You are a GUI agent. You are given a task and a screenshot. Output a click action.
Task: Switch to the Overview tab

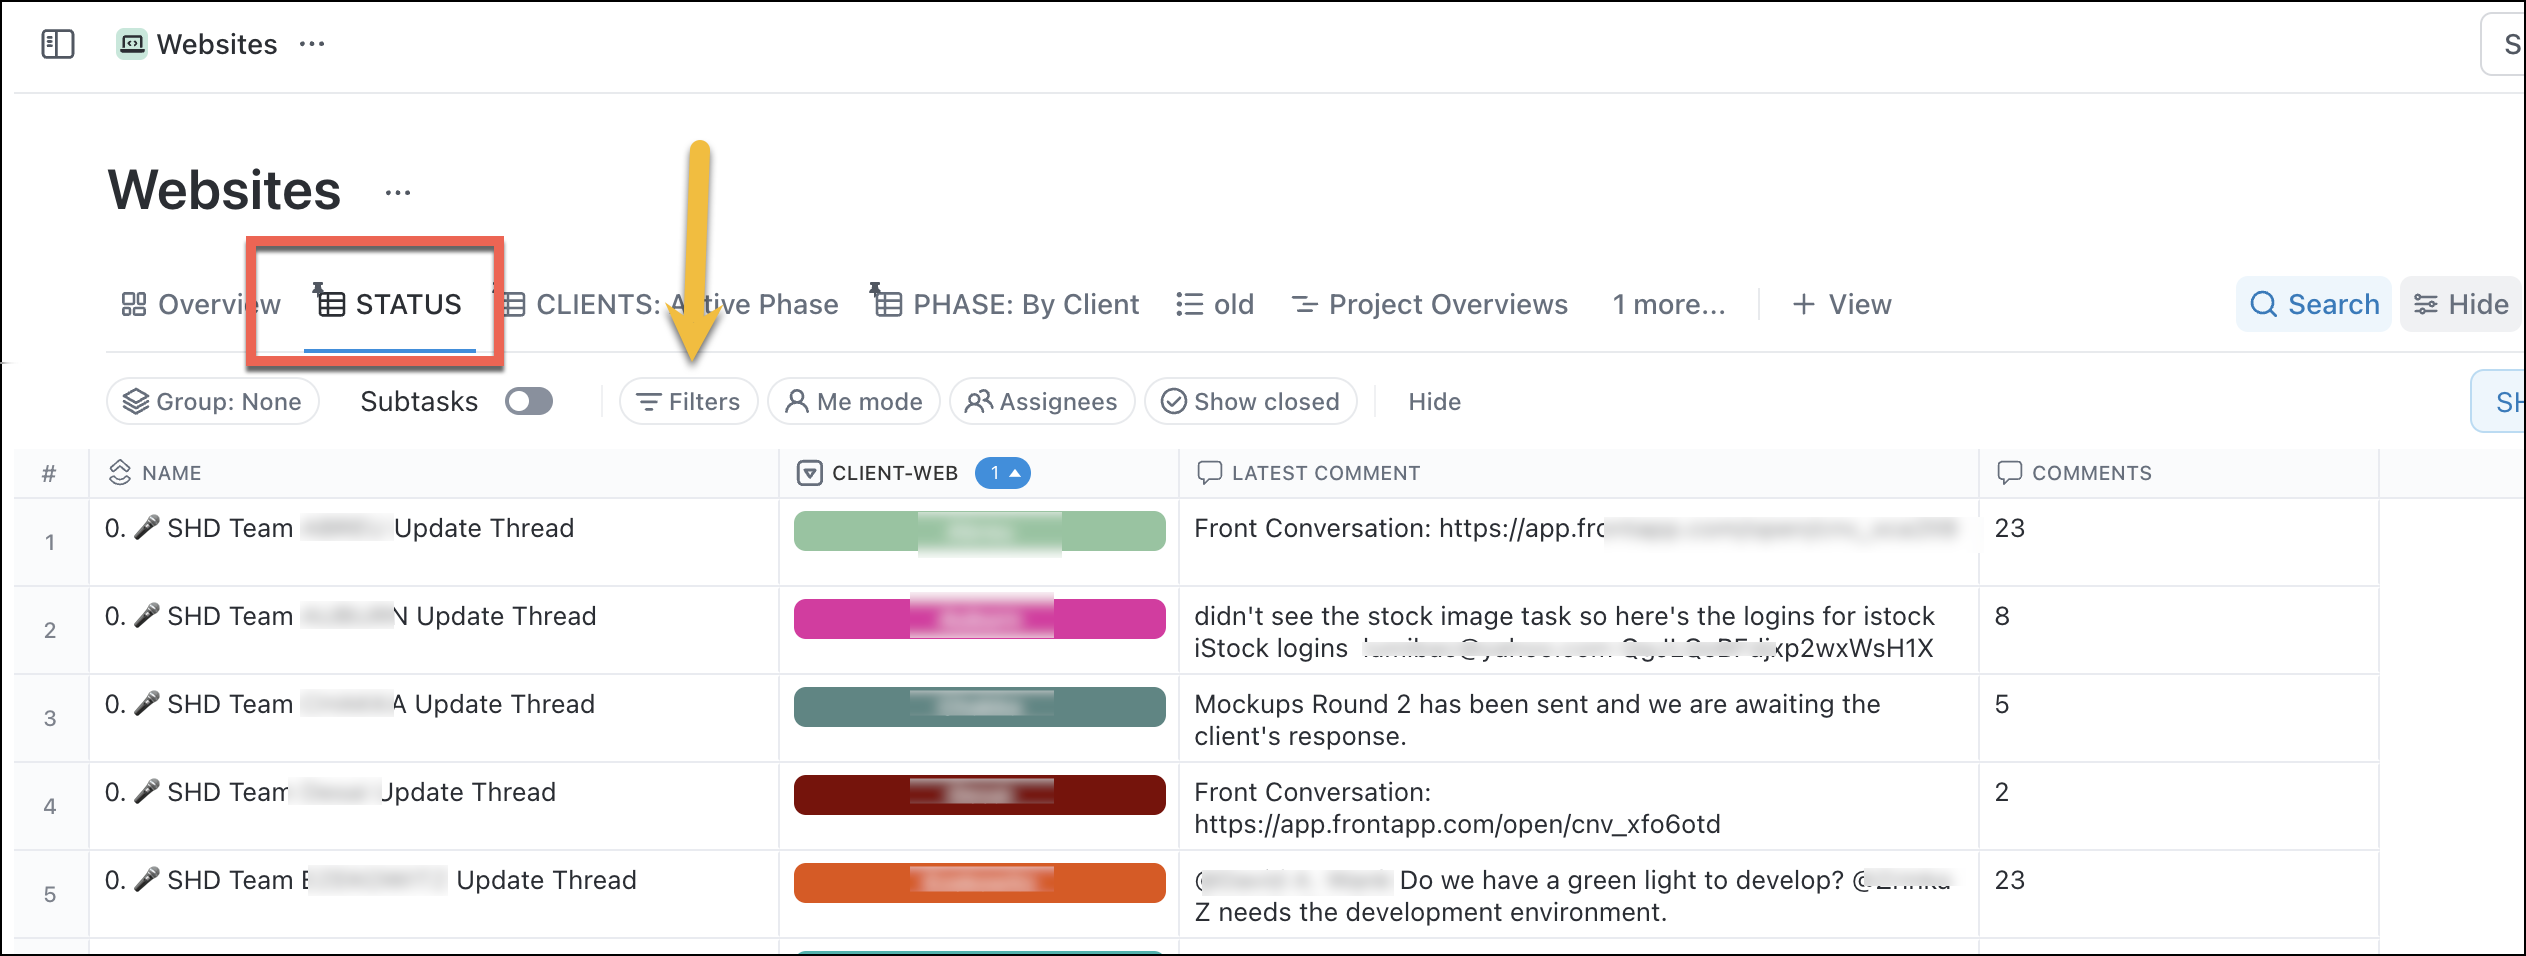[200, 304]
